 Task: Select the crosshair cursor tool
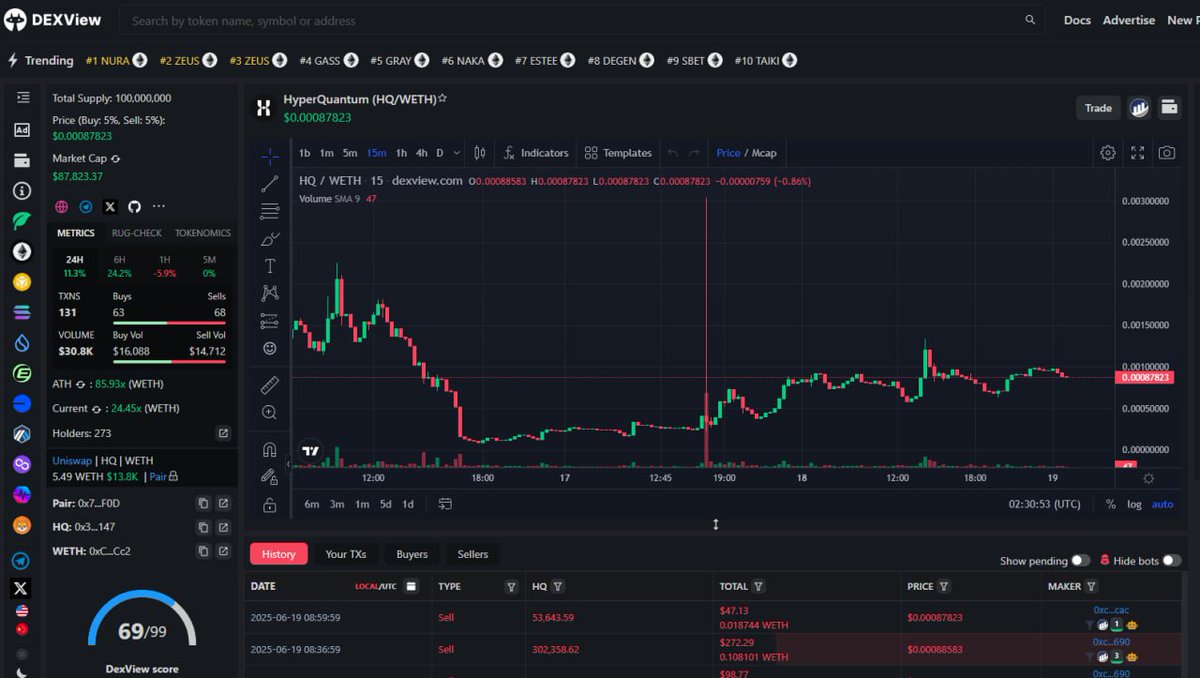[269, 156]
